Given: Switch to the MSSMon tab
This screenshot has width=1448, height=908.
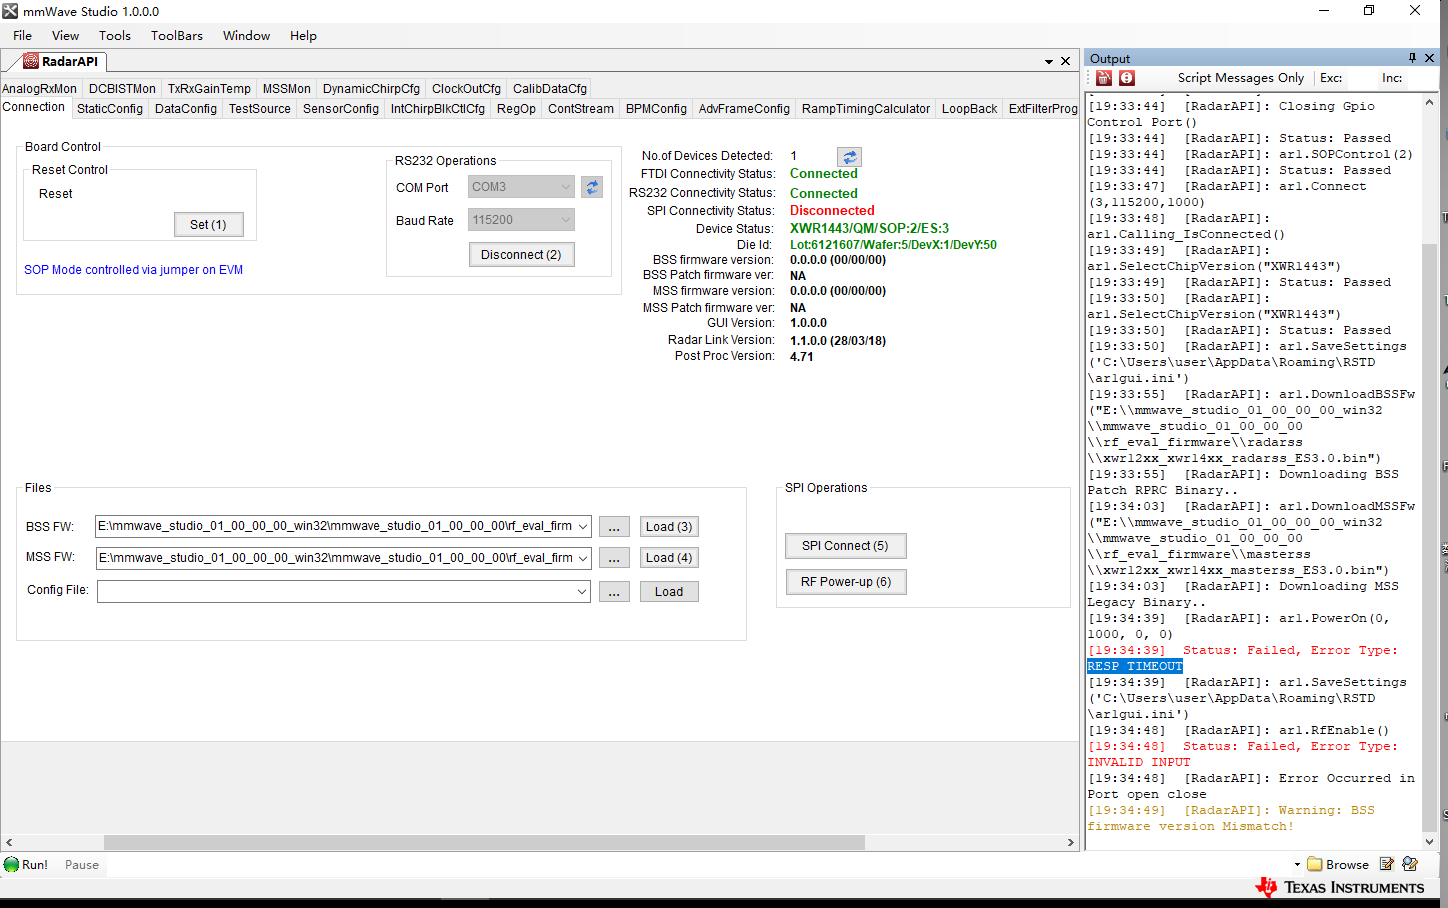Looking at the screenshot, I should (287, 89).
